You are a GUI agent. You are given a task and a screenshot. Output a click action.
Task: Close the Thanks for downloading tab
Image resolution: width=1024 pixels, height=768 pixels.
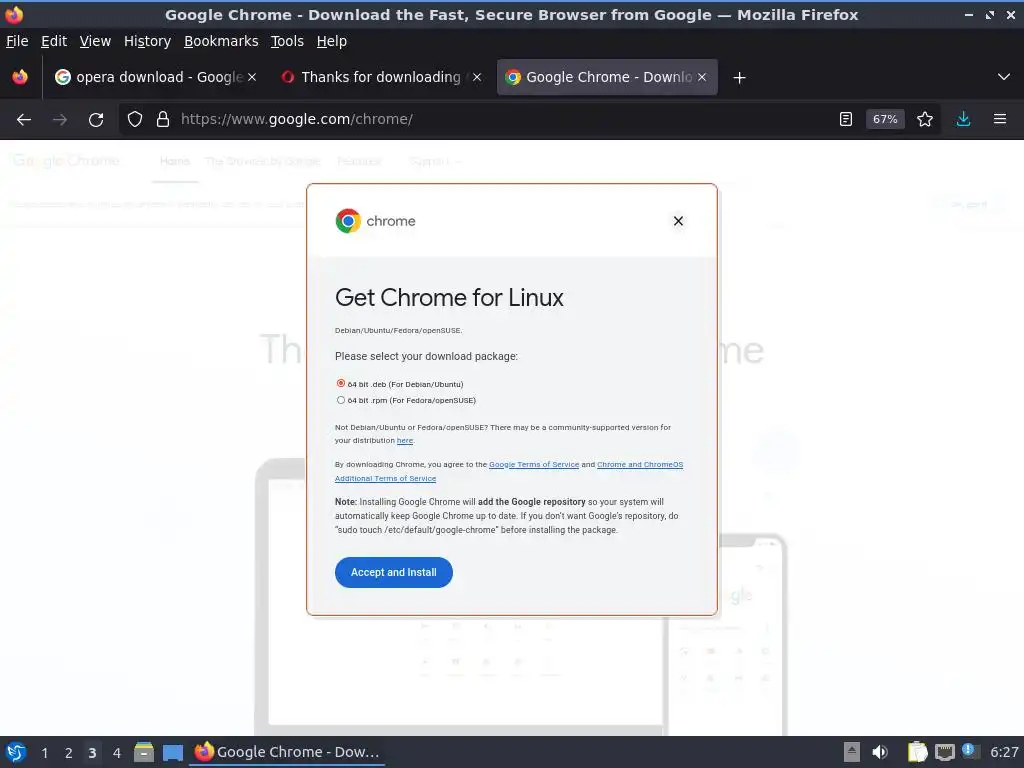tap(477, 77)
